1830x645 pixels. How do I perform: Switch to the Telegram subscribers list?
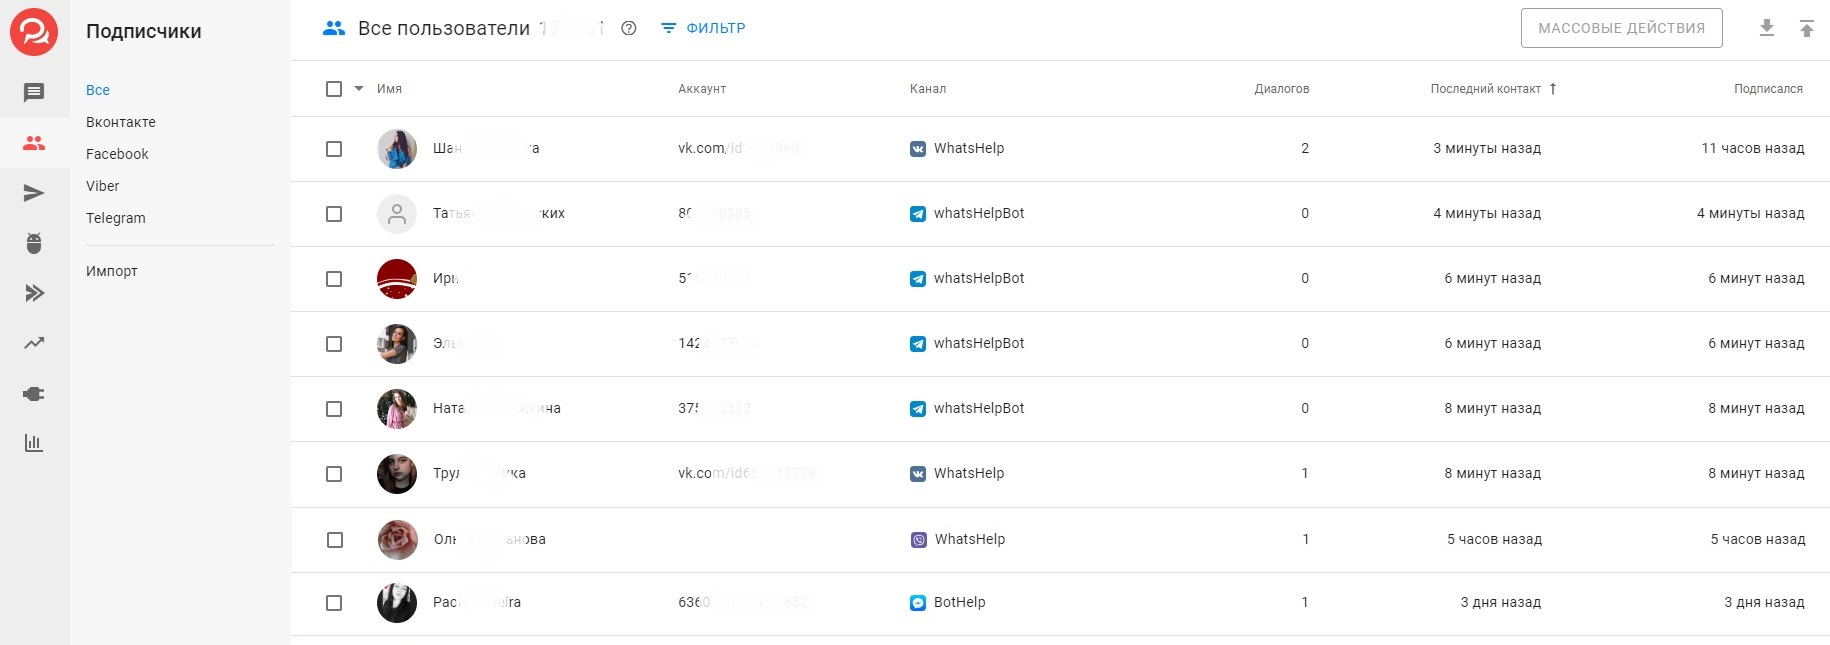(x=116, y=218)
